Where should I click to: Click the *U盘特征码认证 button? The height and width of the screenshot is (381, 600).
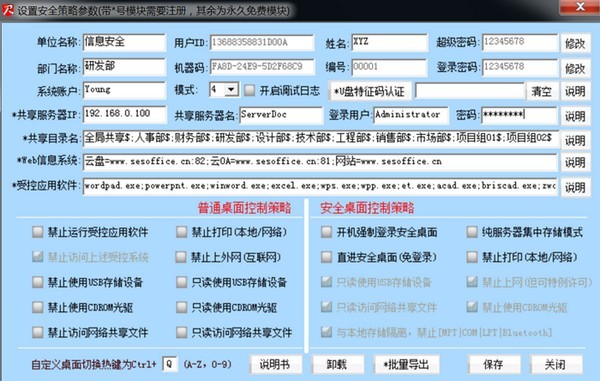coord(369,91)
